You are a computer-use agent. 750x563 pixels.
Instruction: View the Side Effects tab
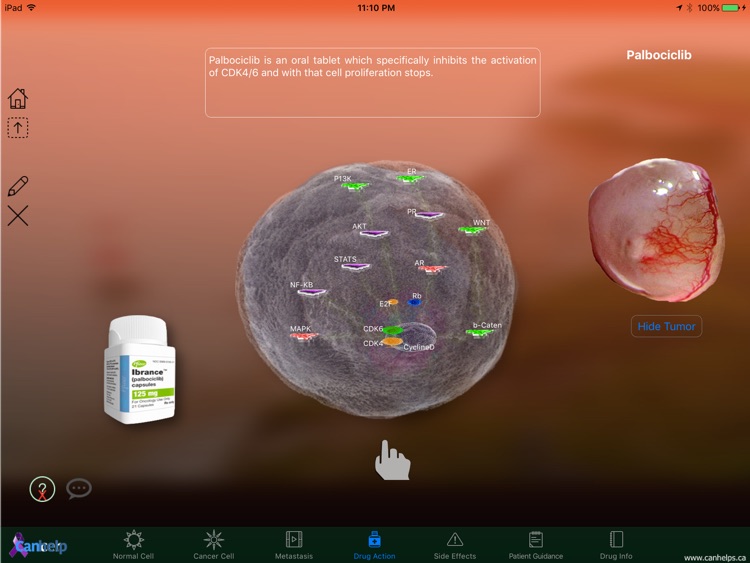pos(455,545)
